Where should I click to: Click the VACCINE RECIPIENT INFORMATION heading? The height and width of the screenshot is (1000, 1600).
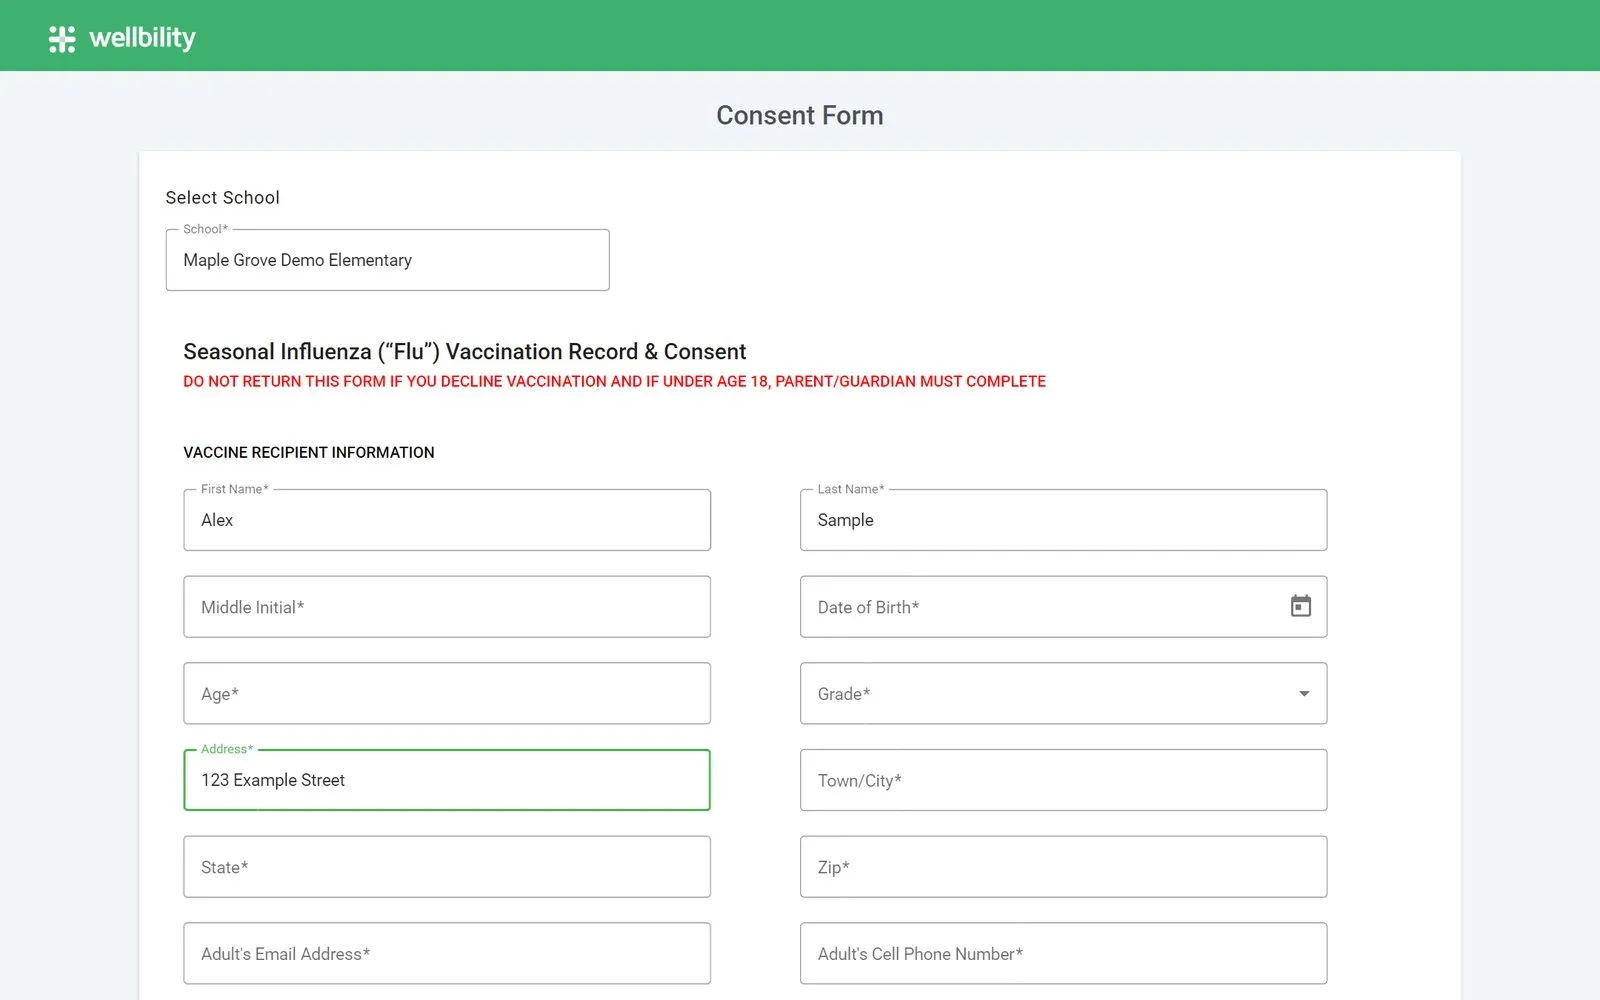309,453
